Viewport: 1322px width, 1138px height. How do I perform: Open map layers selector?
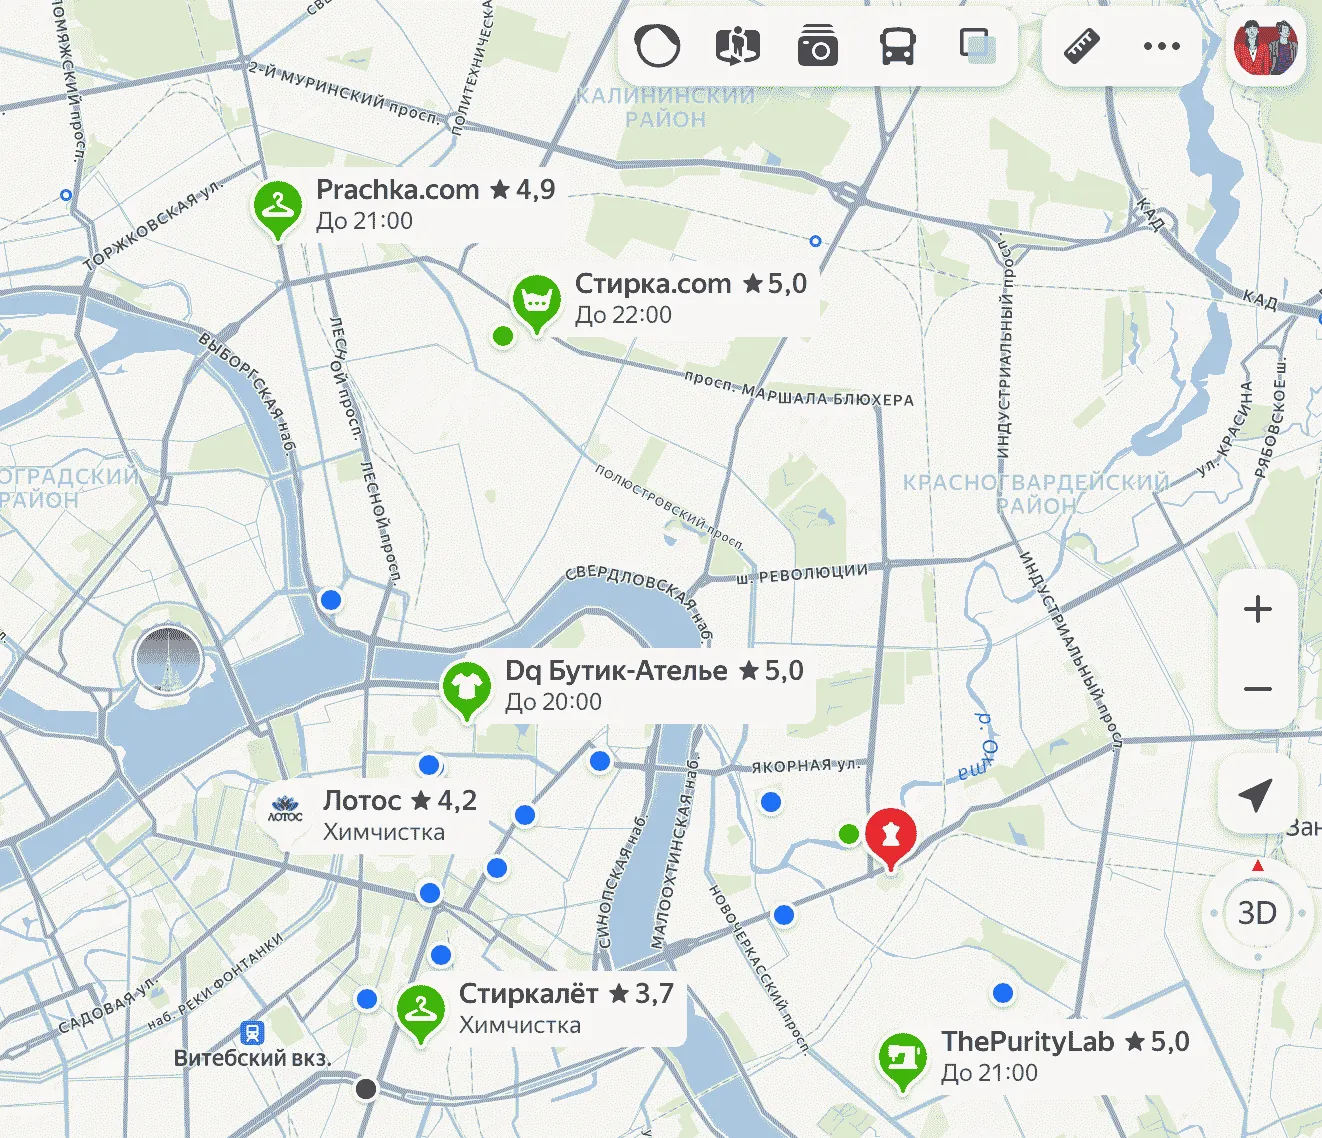click(977, 46)
